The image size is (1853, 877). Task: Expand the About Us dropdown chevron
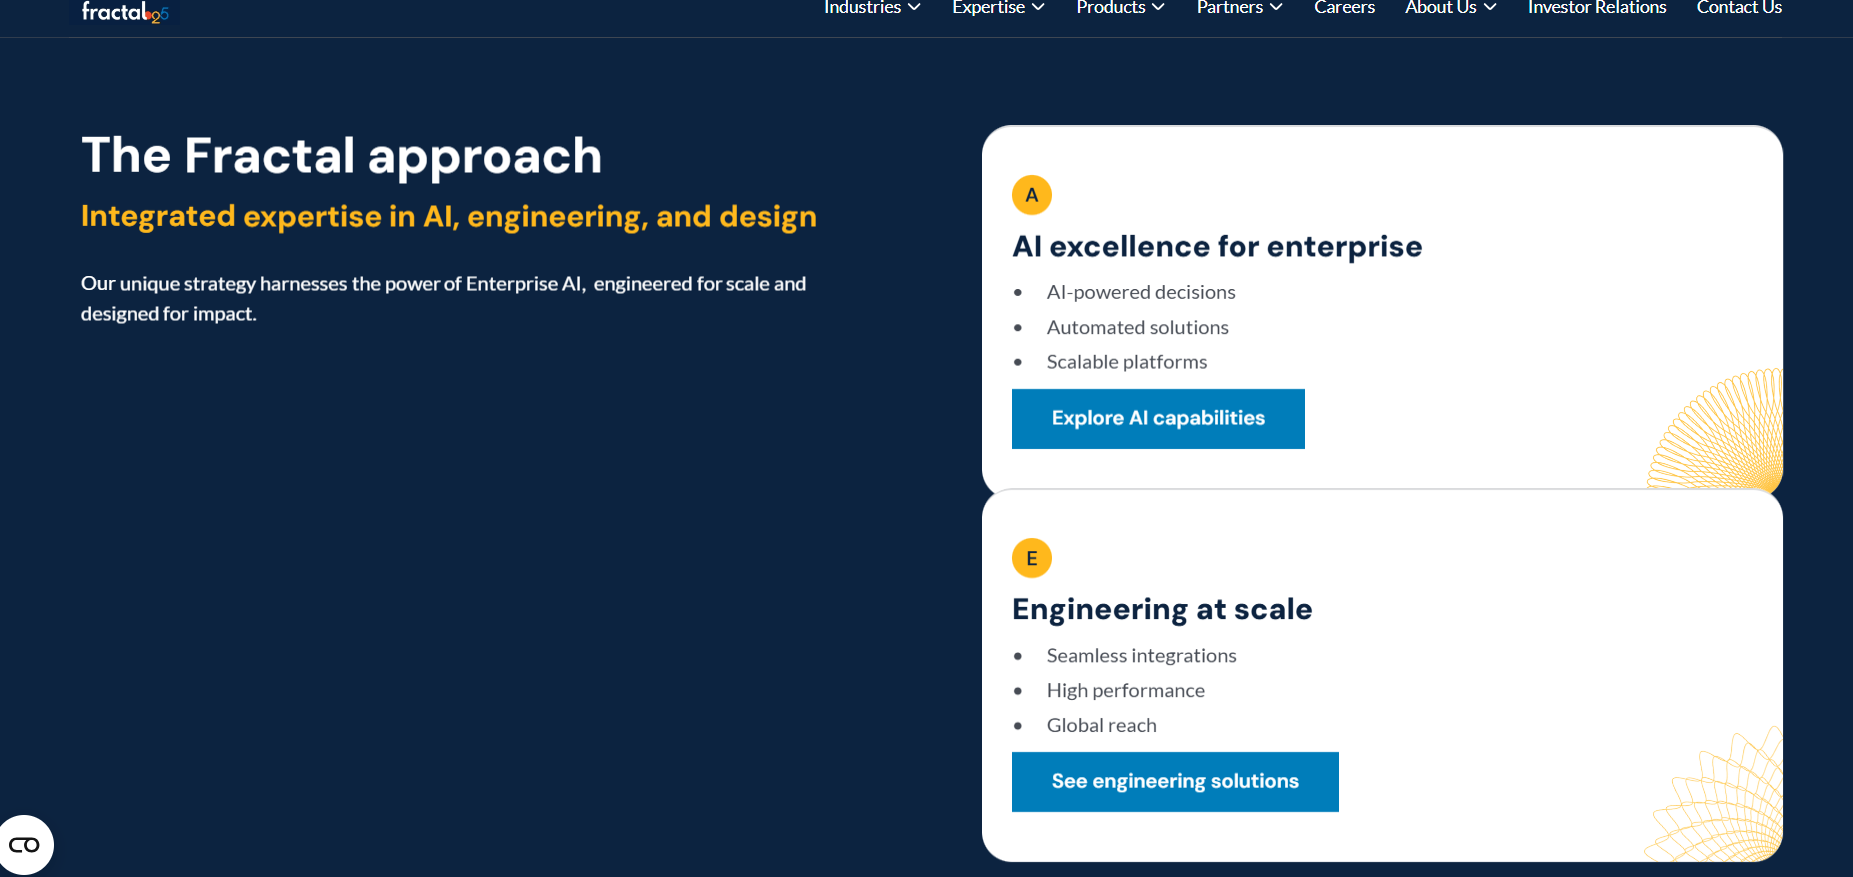[1490, 7]
